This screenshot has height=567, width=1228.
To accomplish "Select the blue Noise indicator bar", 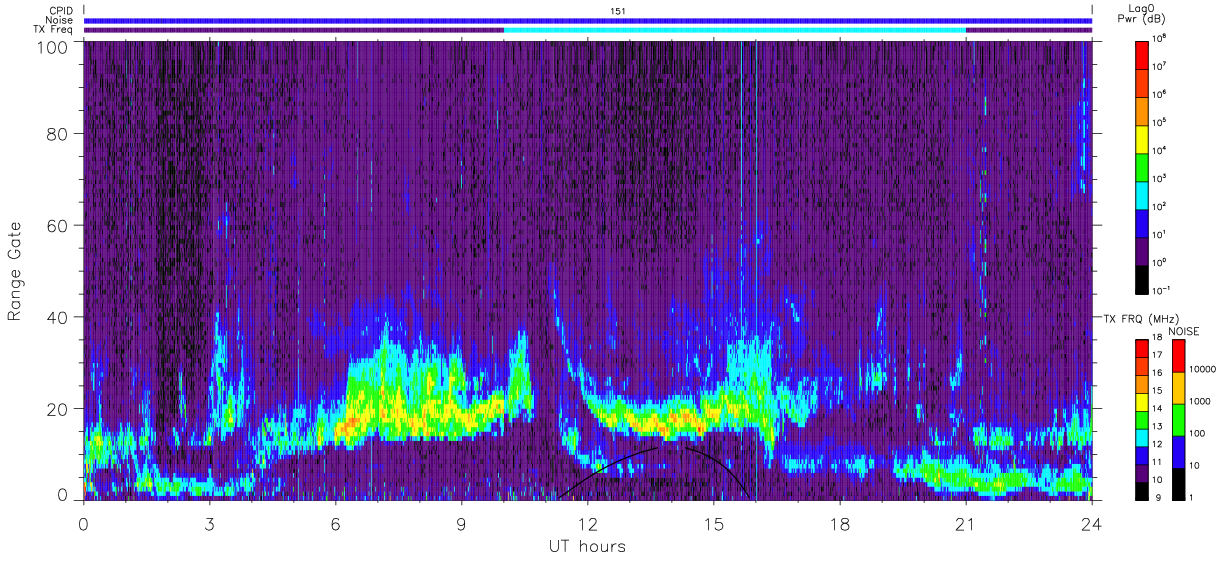I will (x=588, y=20).
